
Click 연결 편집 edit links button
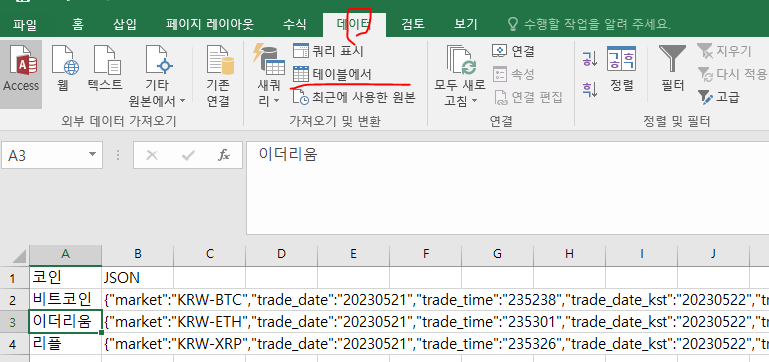click(529, 97)
